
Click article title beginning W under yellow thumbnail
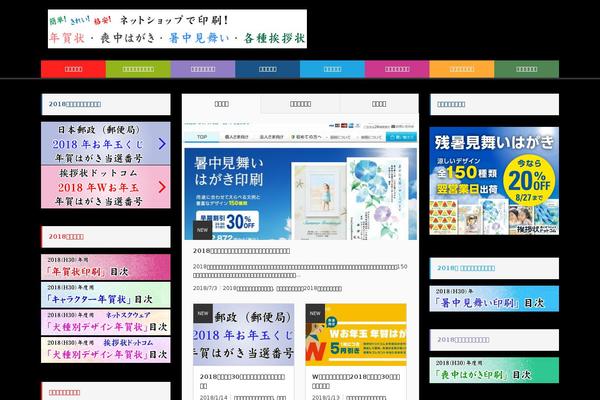(356, 381)
